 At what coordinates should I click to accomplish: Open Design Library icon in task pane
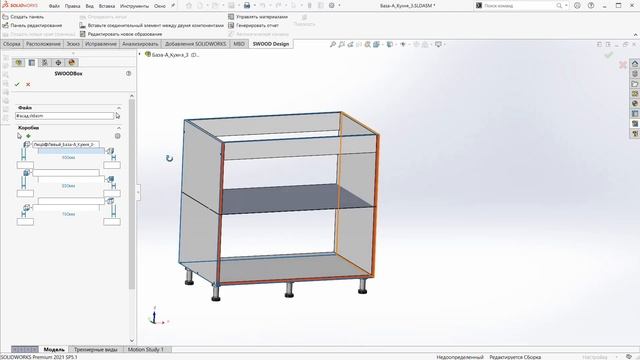[x=635, y=74]
